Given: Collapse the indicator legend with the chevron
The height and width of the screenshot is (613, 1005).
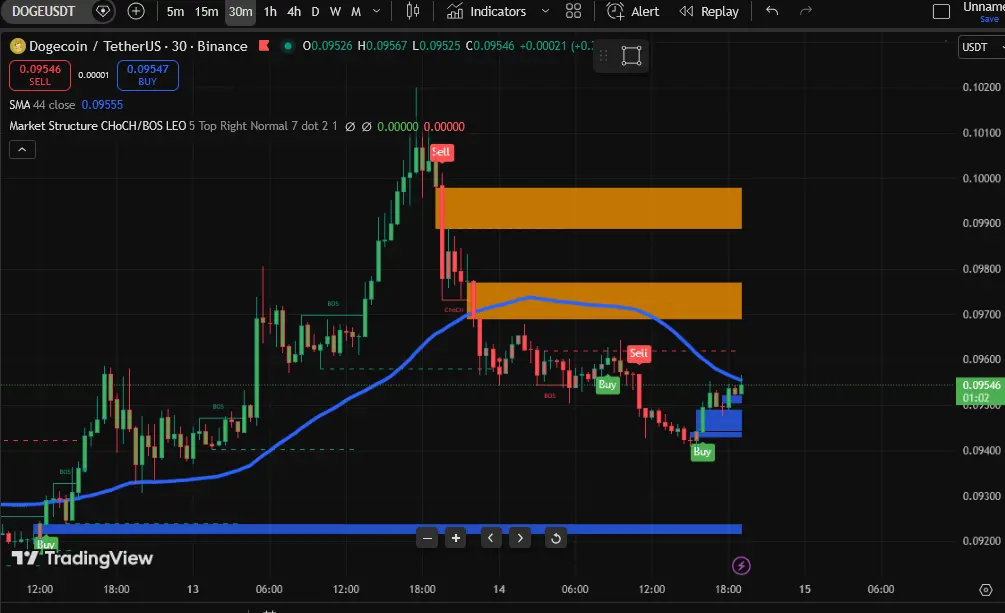Looking at the screenshot, I should [22, 149].
